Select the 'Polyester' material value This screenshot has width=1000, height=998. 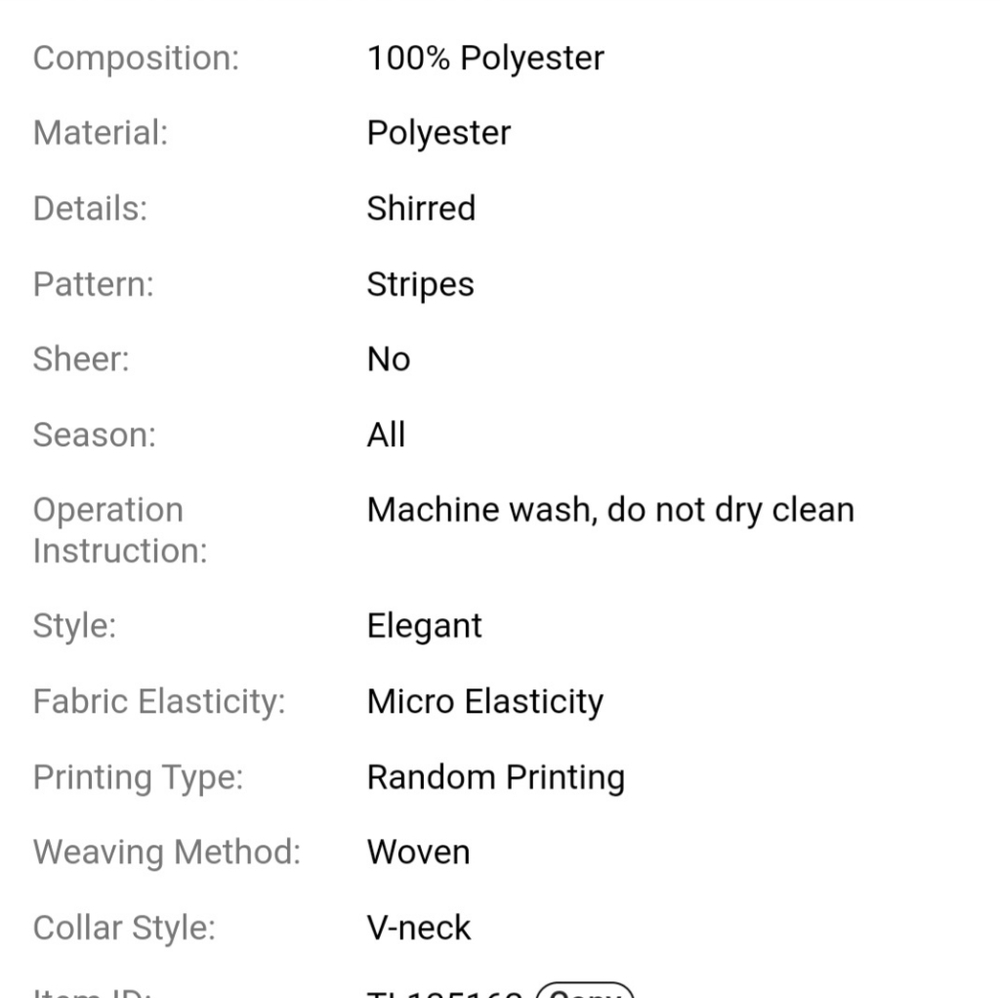[438, 133]
